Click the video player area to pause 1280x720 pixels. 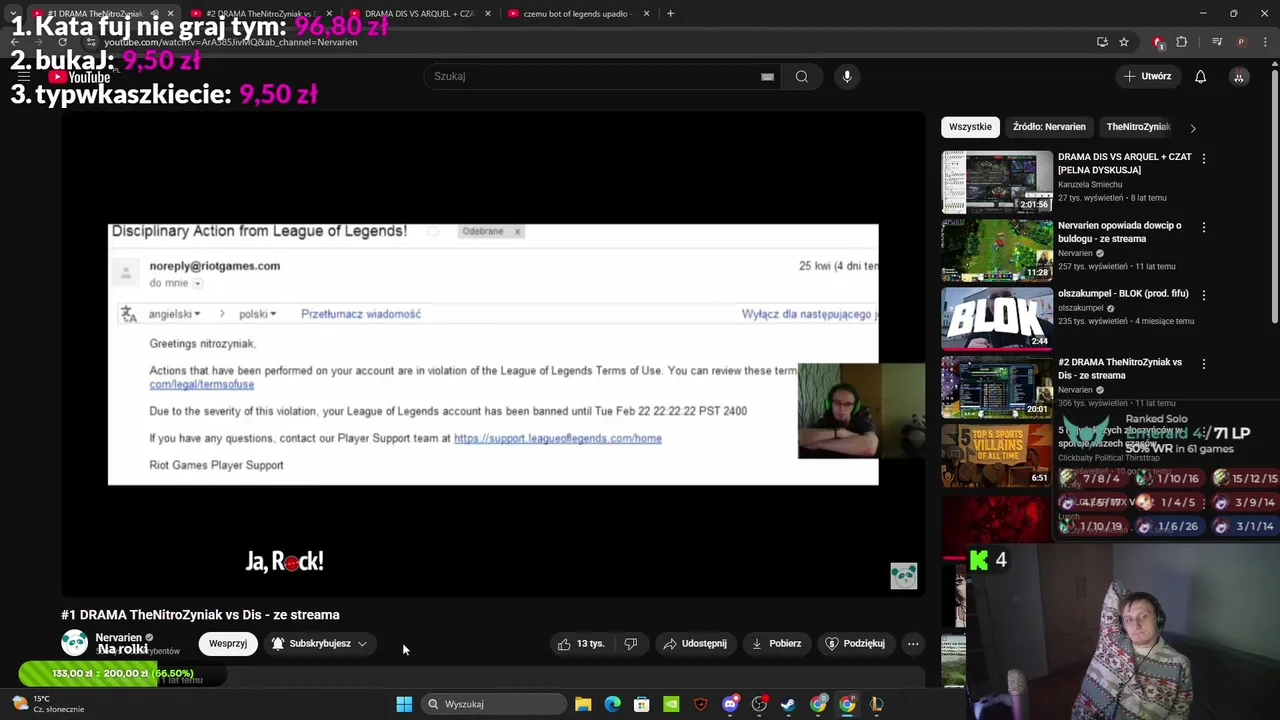(493, 354)
